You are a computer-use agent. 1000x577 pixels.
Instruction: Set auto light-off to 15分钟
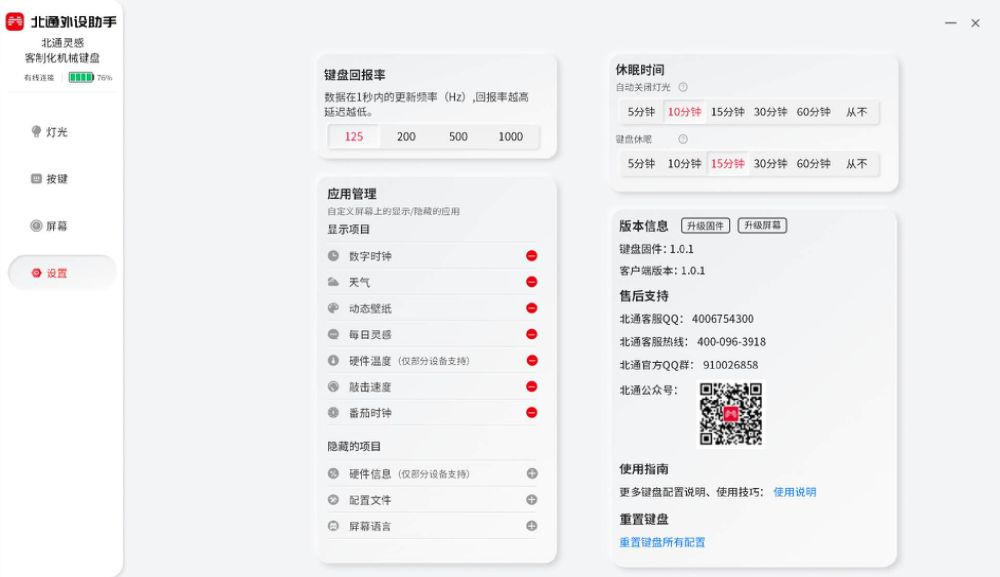[x=728, y=112]
